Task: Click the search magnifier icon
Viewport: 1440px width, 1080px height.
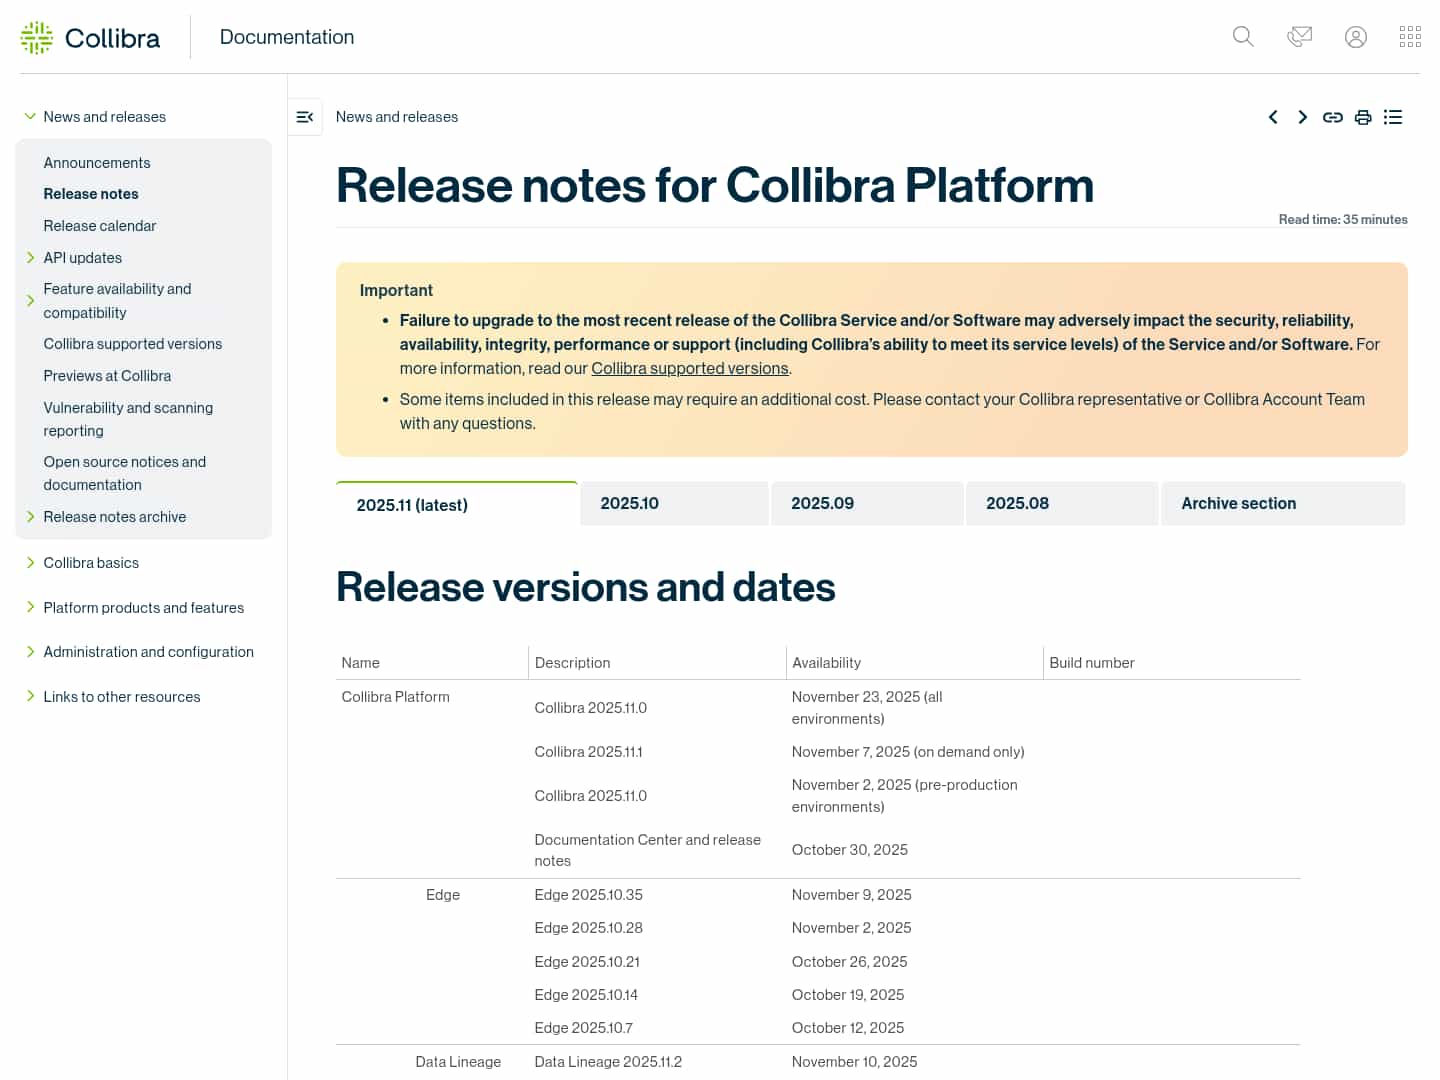Action: [1243, 37]
